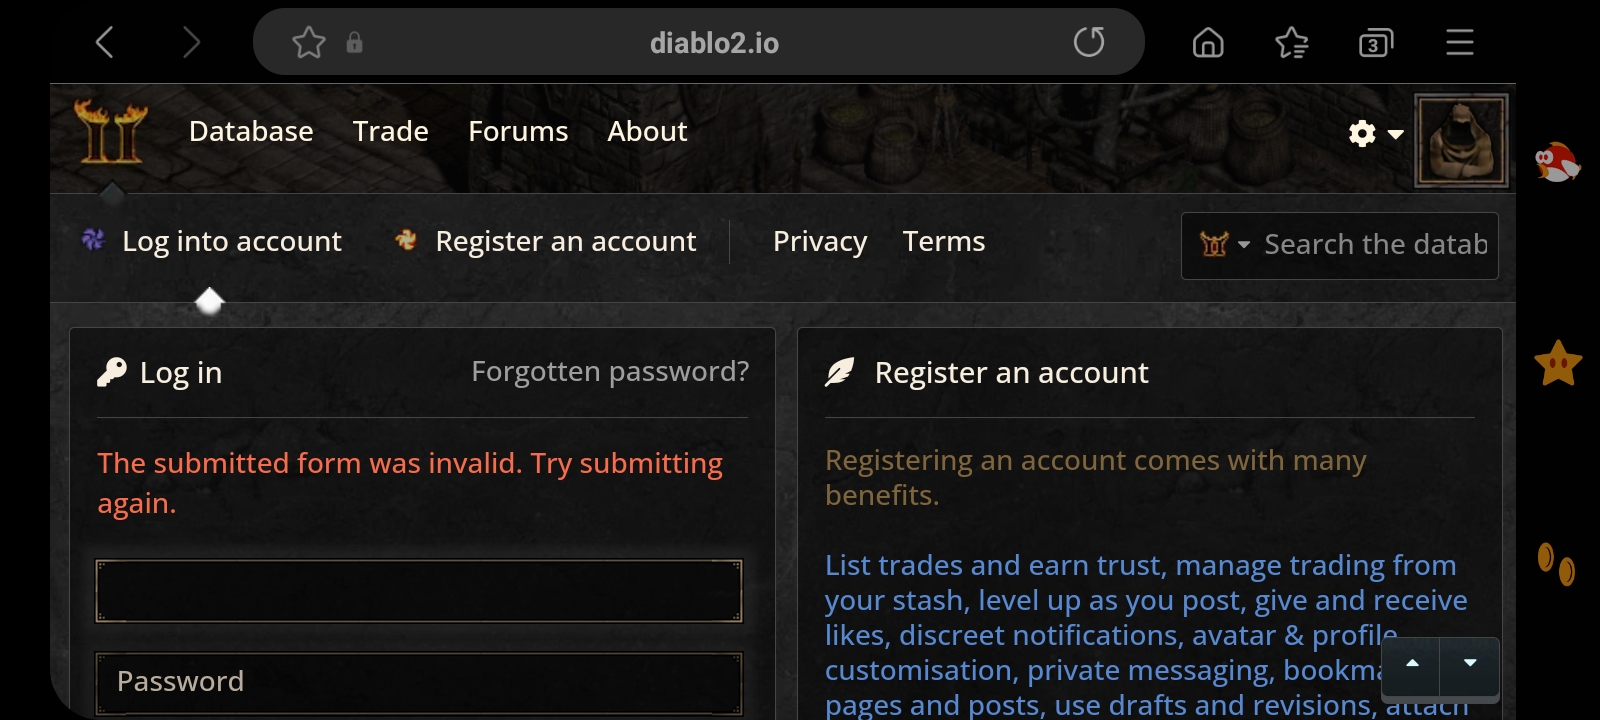The width and height of the screenshot is (1600, 720).
Task: Expand the search category dropdown
Action: (1225, 245)
